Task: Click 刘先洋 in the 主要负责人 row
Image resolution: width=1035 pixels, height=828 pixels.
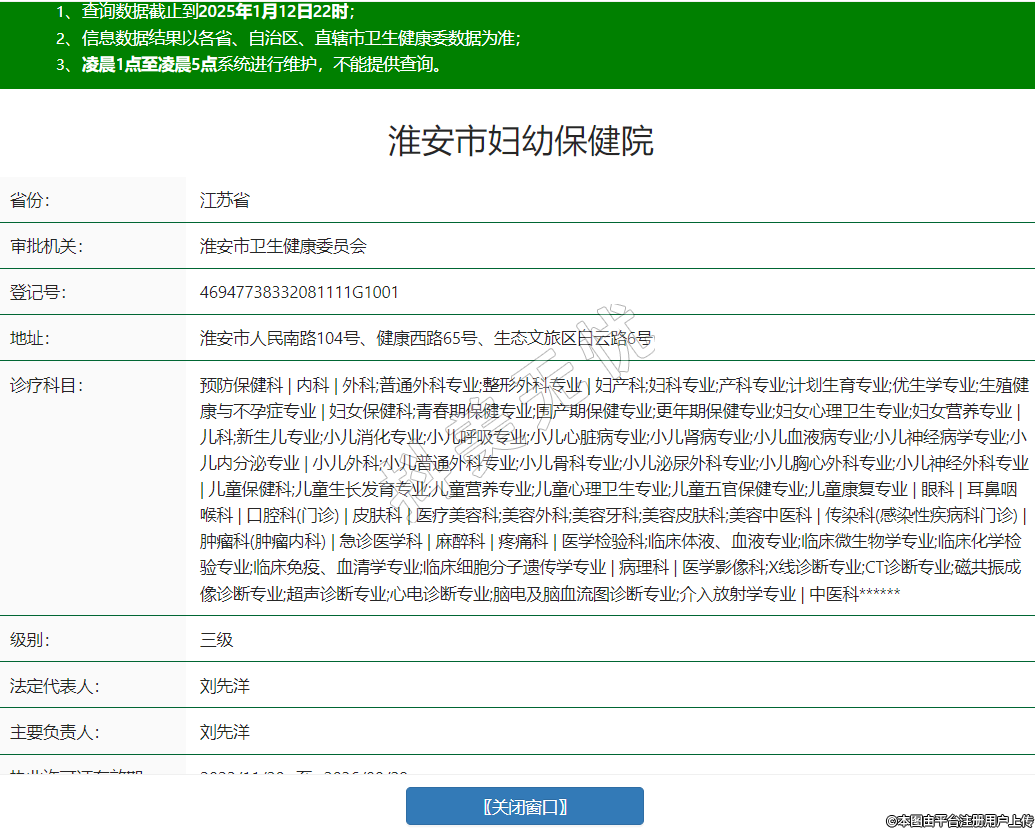Action: tap(224, 732)
